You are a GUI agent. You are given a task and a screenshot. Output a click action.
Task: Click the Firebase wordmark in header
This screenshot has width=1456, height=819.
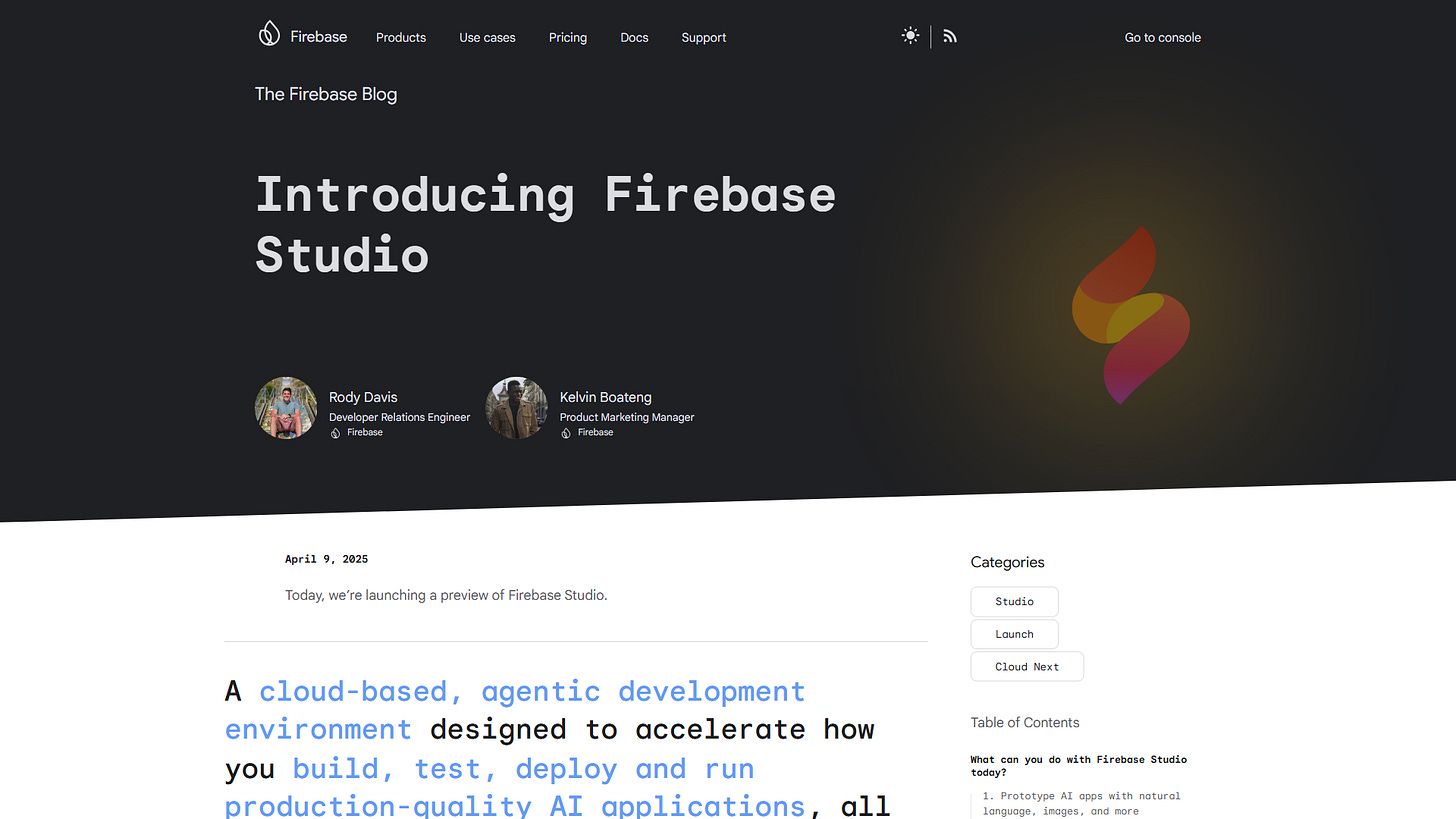click(x=319, y=37)
